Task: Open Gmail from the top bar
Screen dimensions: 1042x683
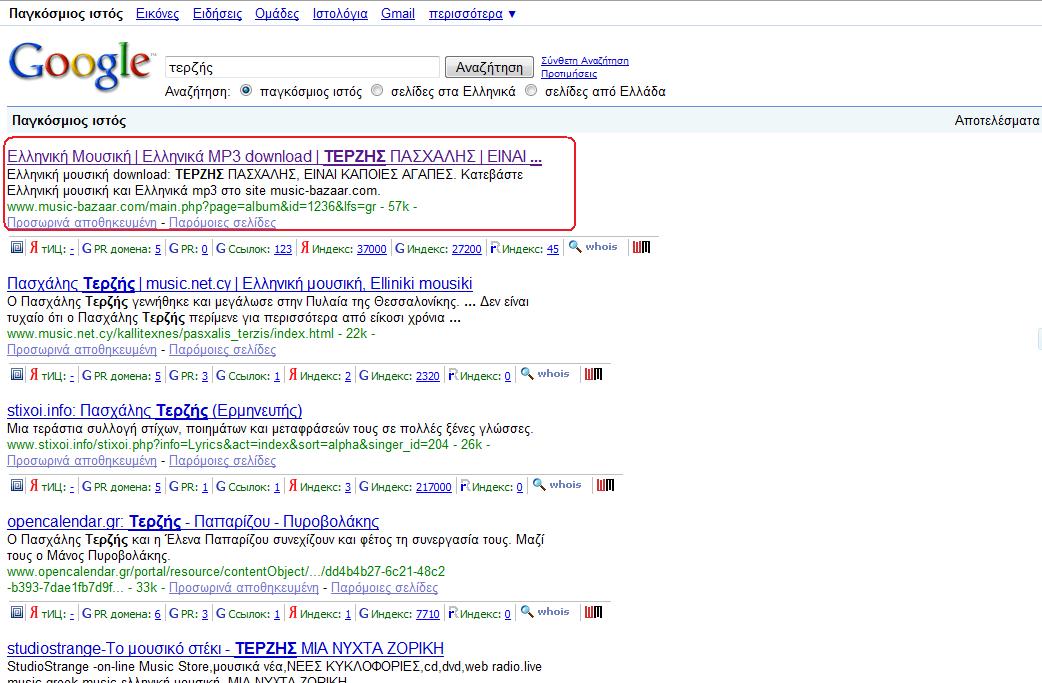Action: [398, 13]
